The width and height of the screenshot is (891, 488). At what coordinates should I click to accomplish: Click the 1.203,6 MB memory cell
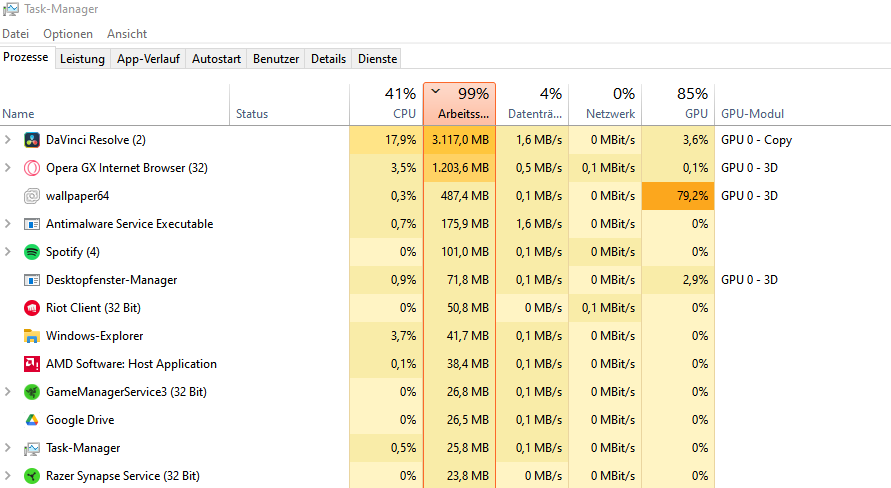460,168
